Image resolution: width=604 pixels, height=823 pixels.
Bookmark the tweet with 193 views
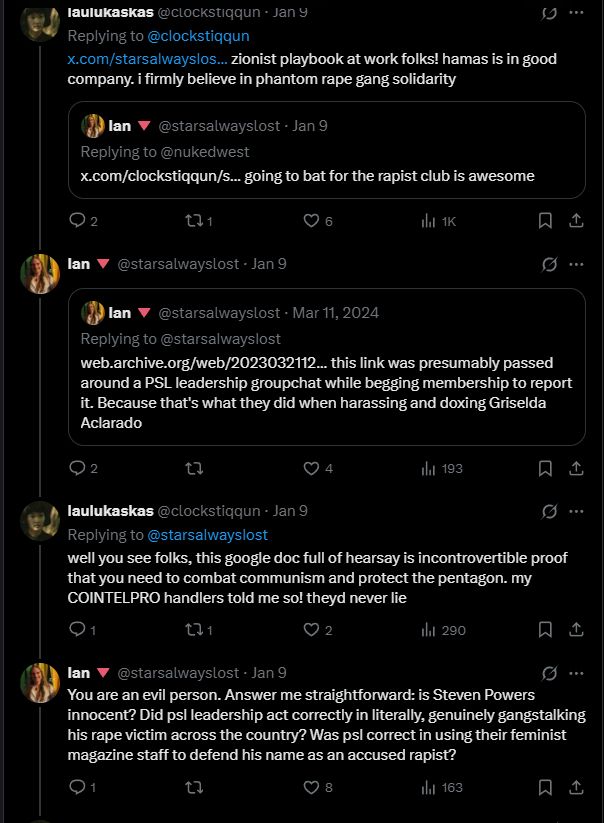(545, 467)
